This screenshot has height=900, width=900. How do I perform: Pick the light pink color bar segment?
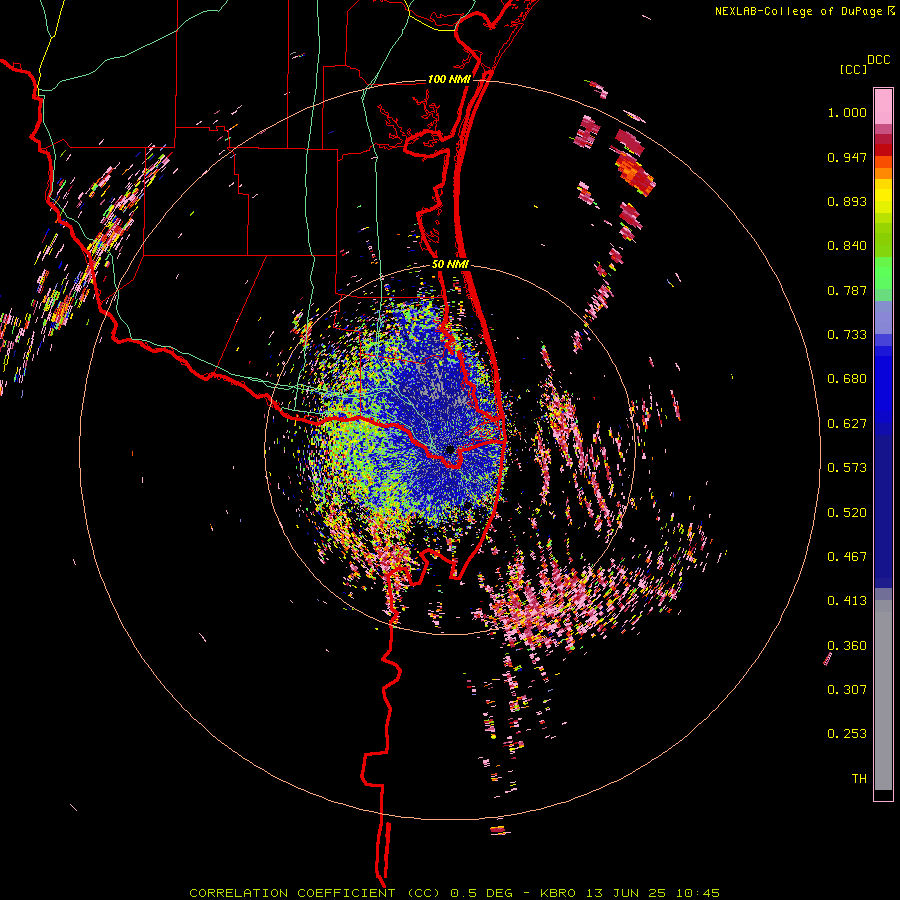click(883, 106)
